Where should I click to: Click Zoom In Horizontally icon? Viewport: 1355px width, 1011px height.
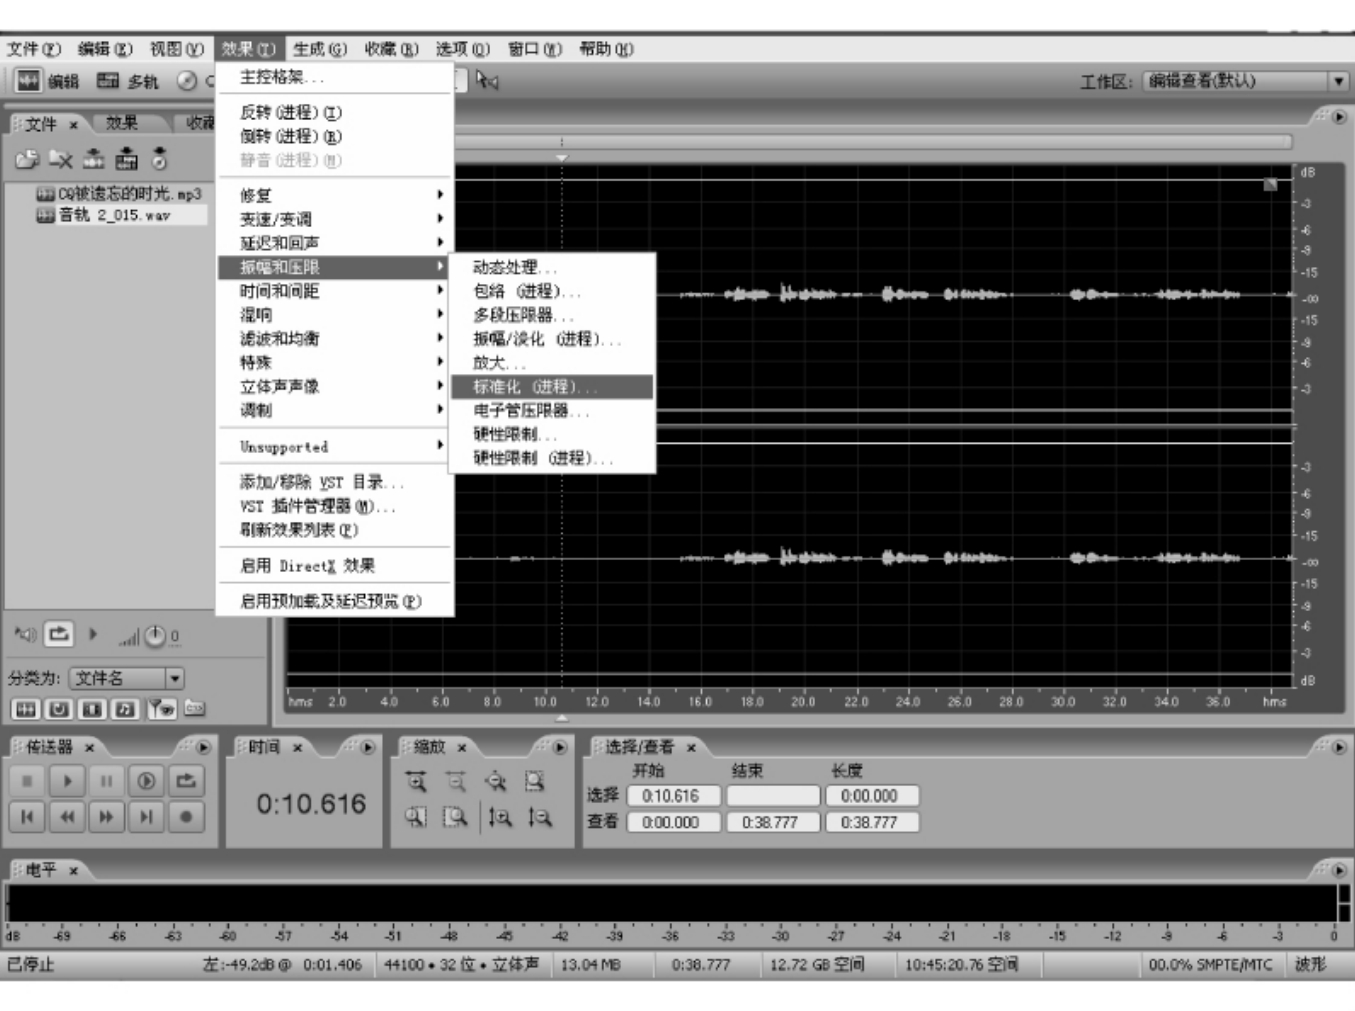click(416, 781)
